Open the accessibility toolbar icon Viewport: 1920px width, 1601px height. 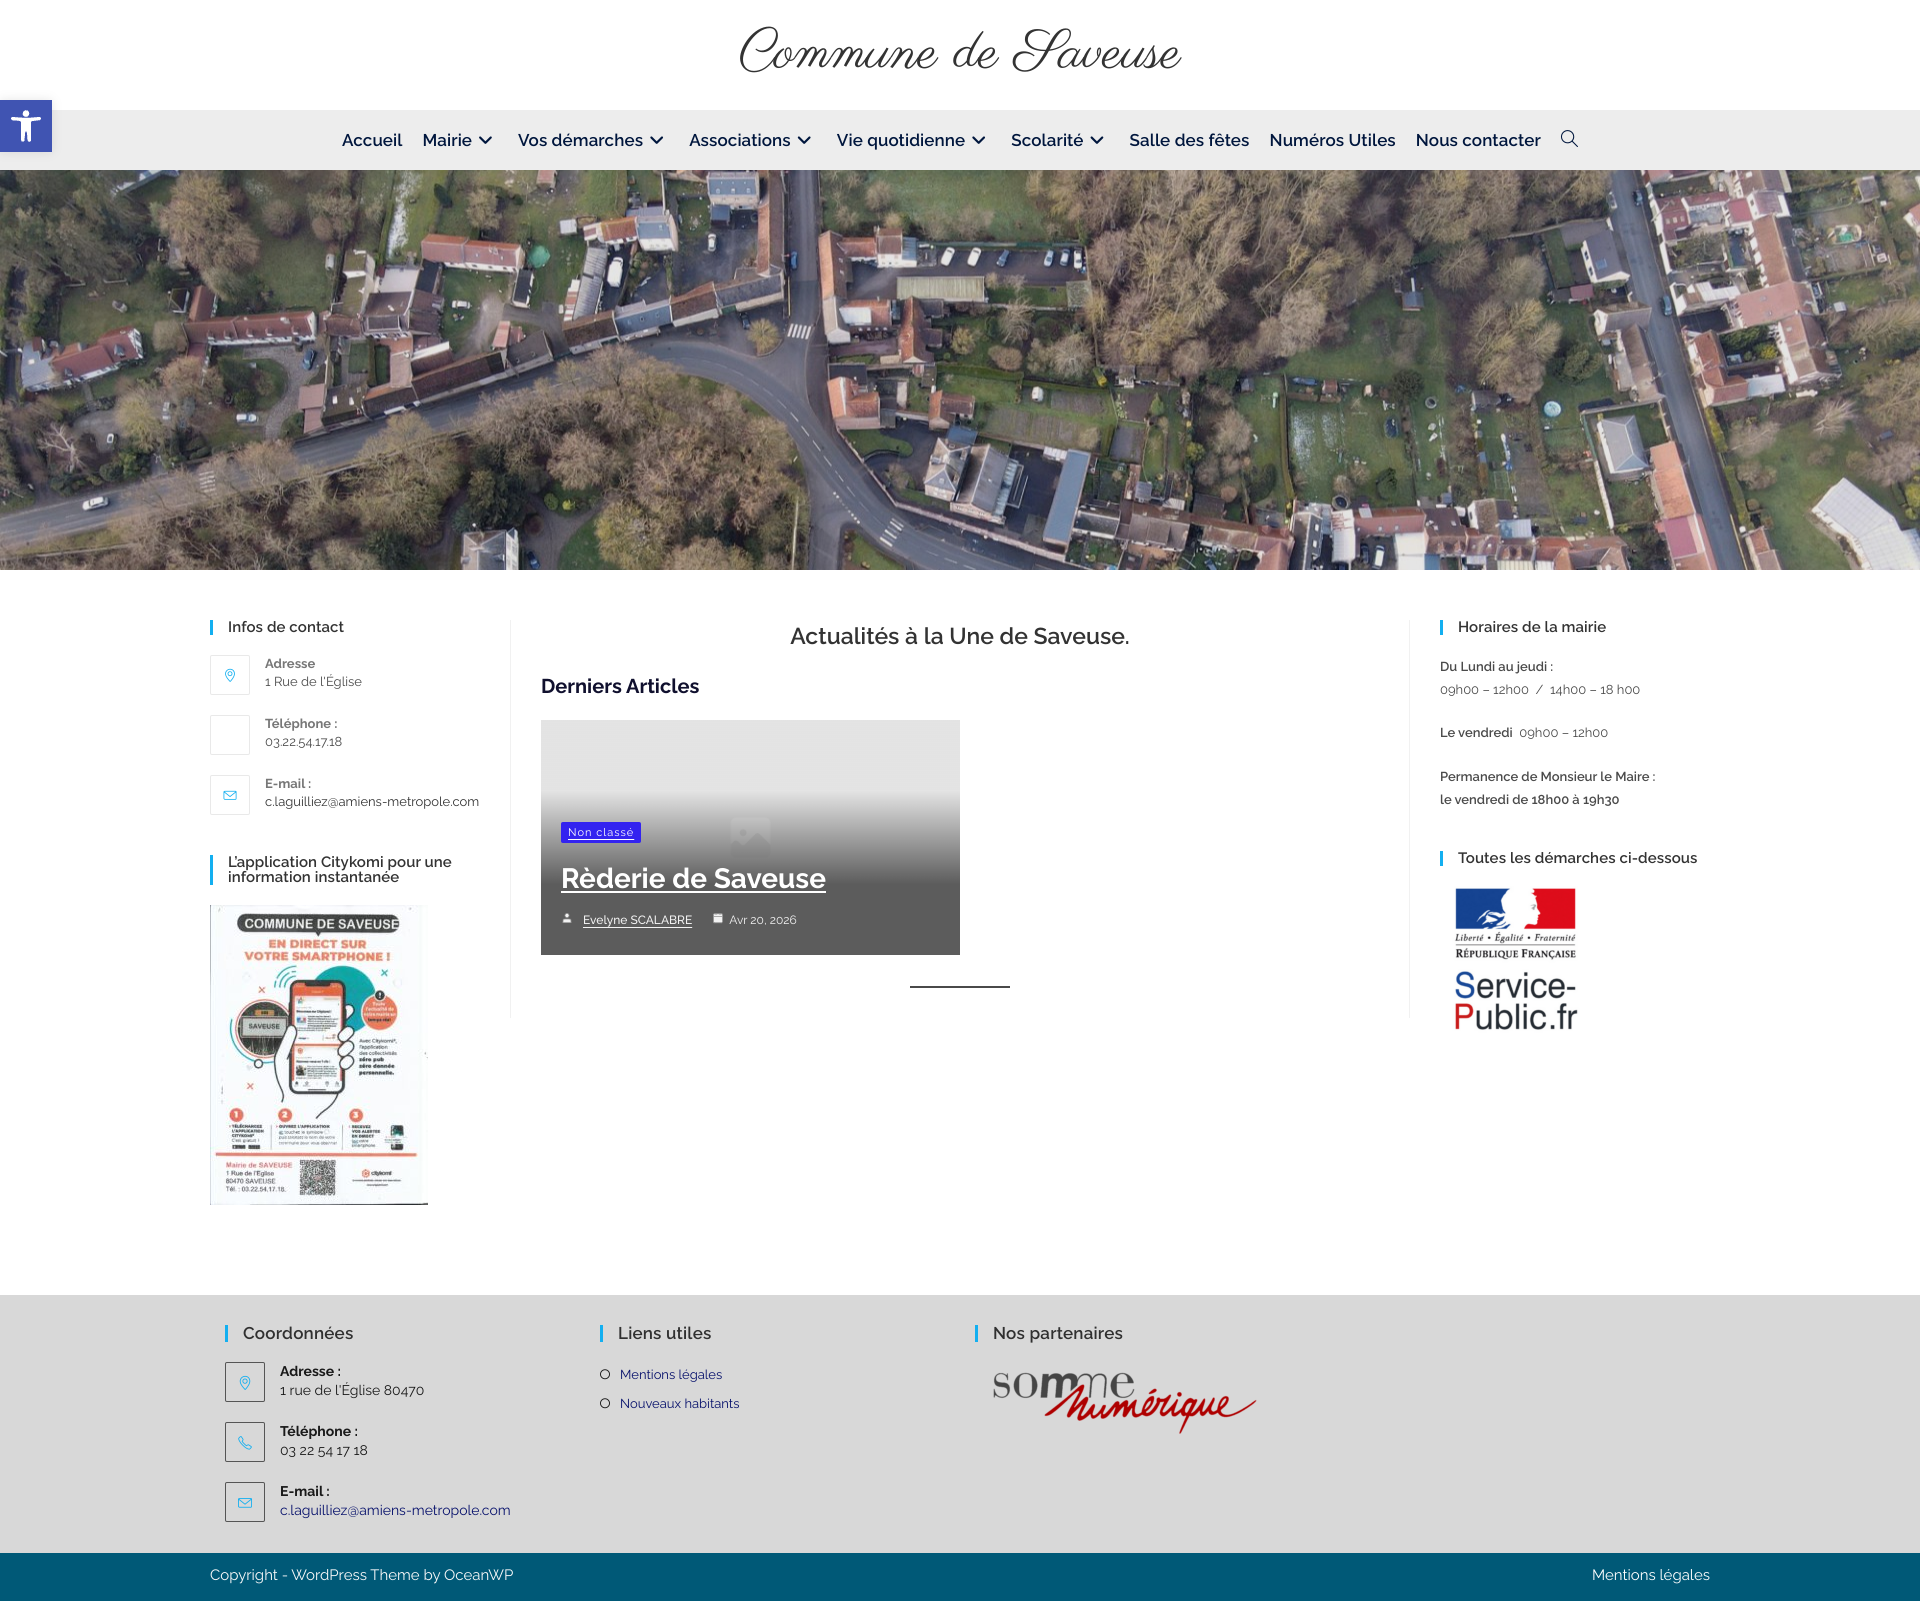pyautogui.click(x=26, y=126)
